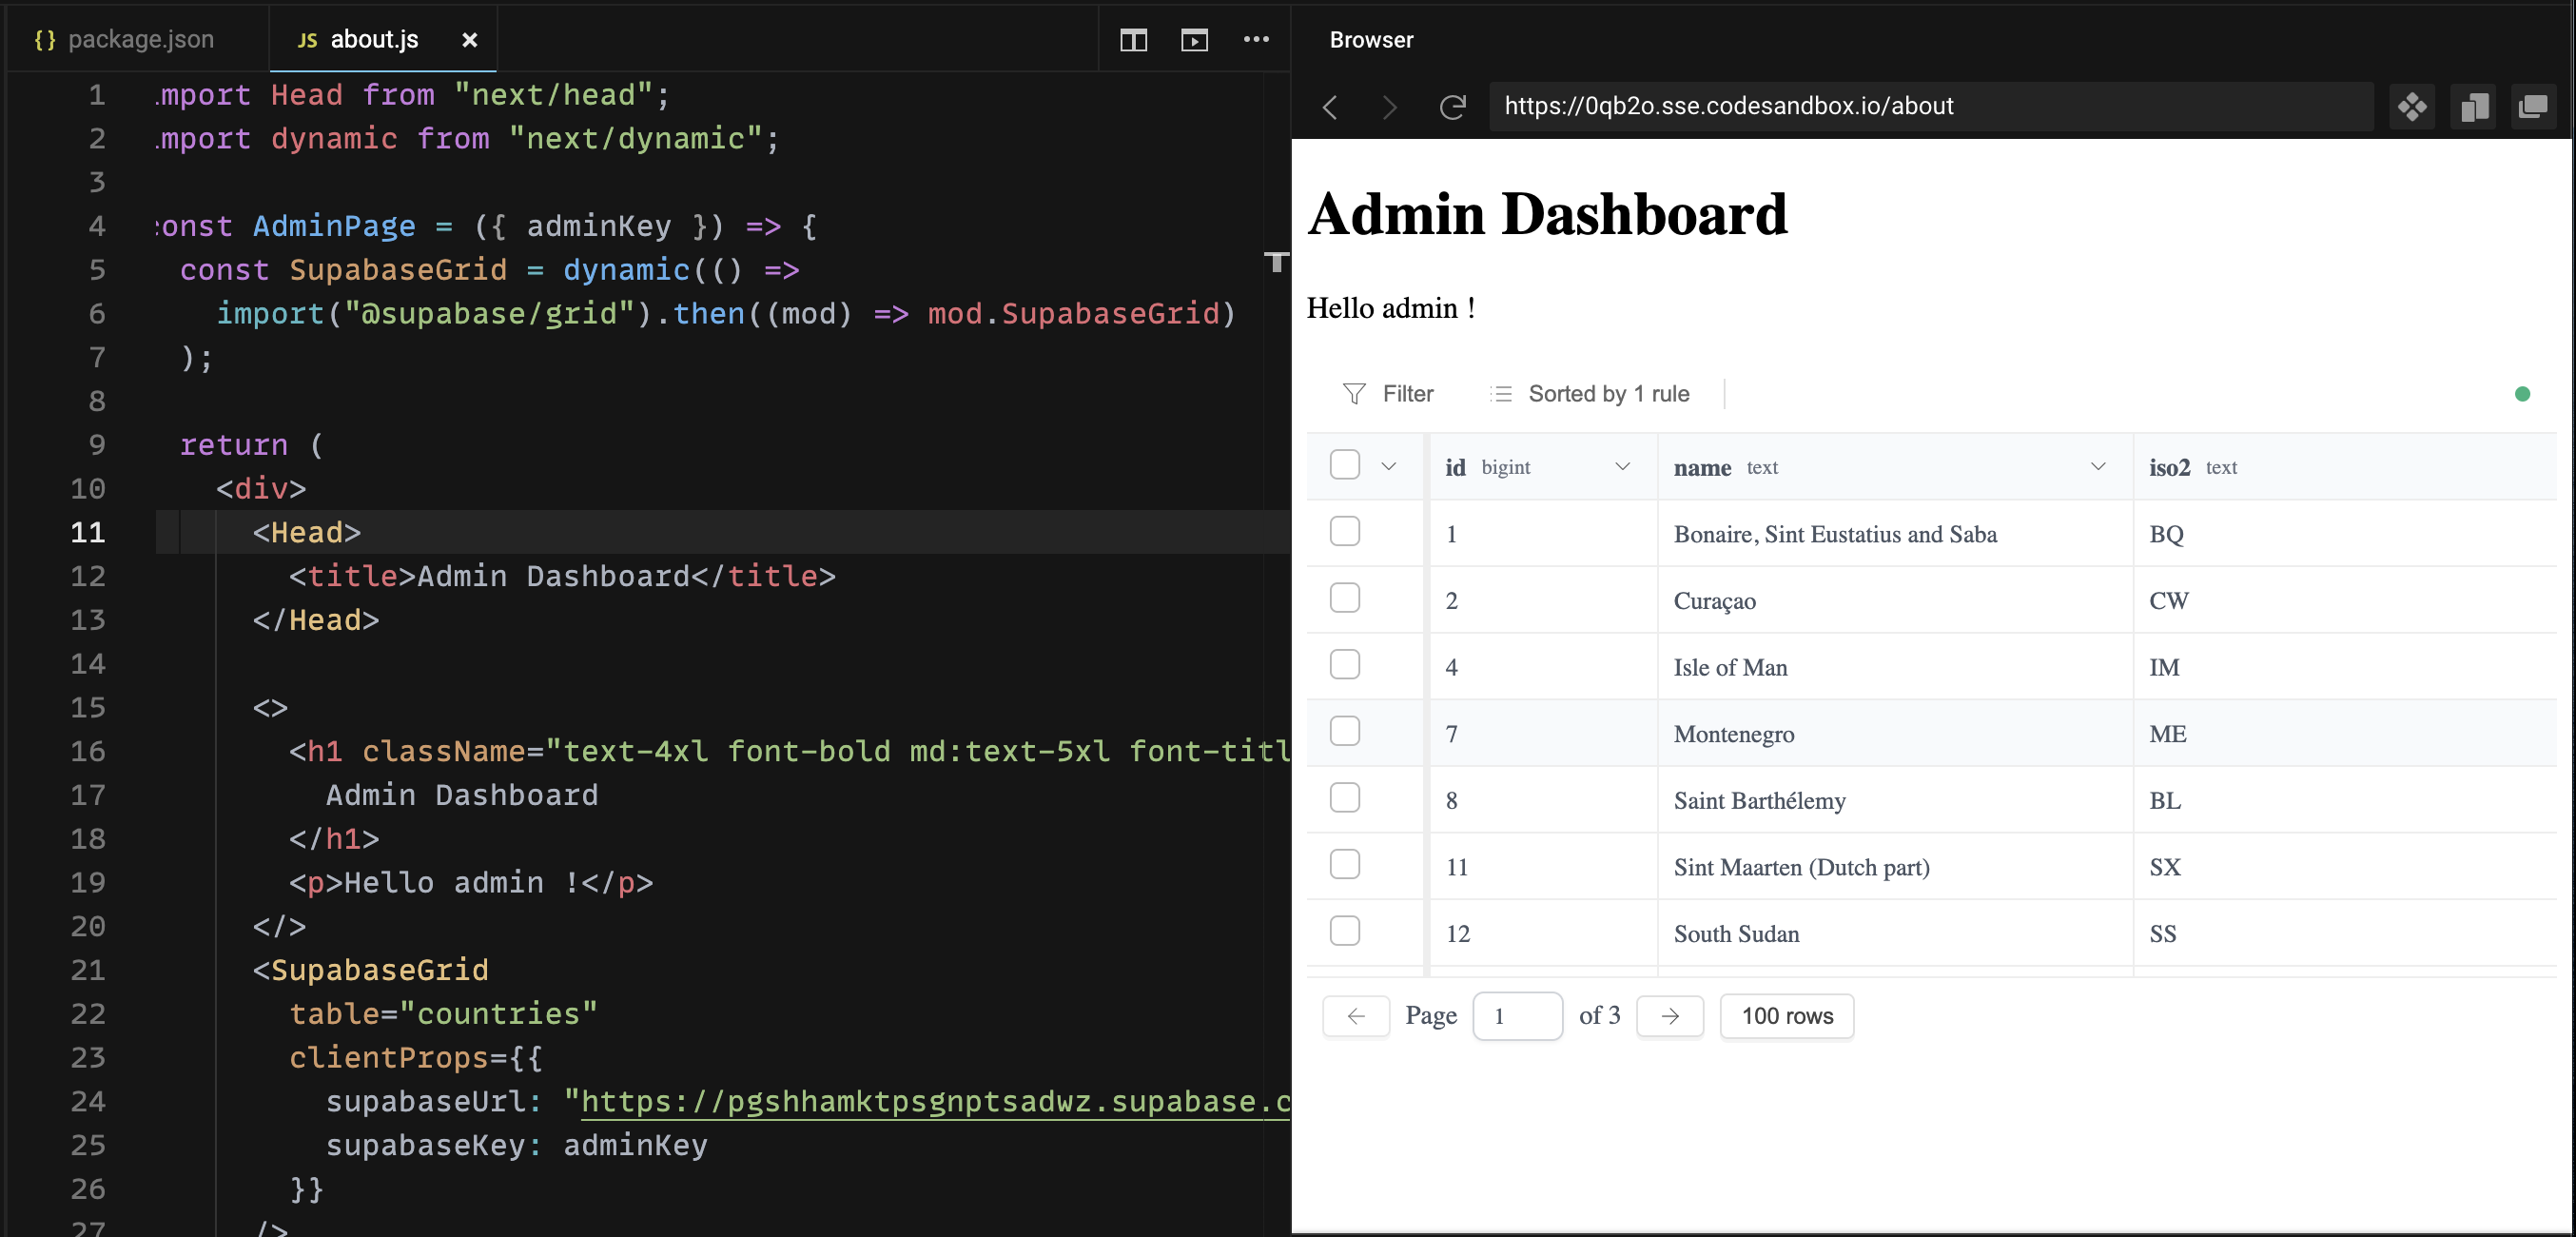Open the id column options dropdown

point(1622,466)
